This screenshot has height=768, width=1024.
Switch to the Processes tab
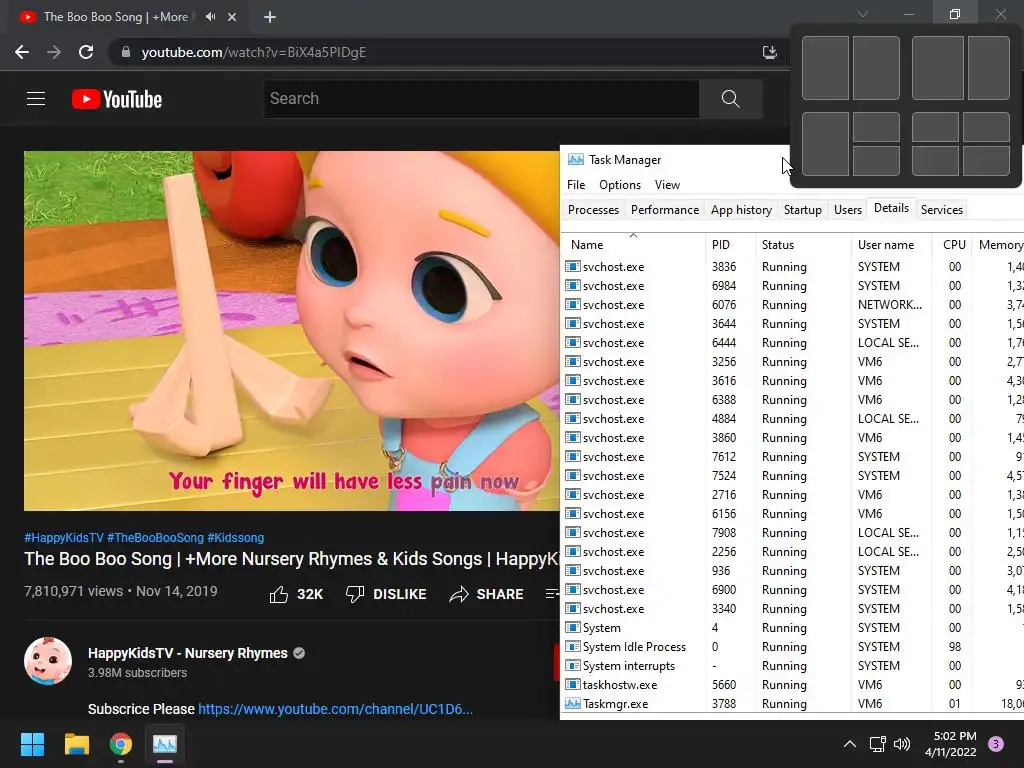(593, 210)
